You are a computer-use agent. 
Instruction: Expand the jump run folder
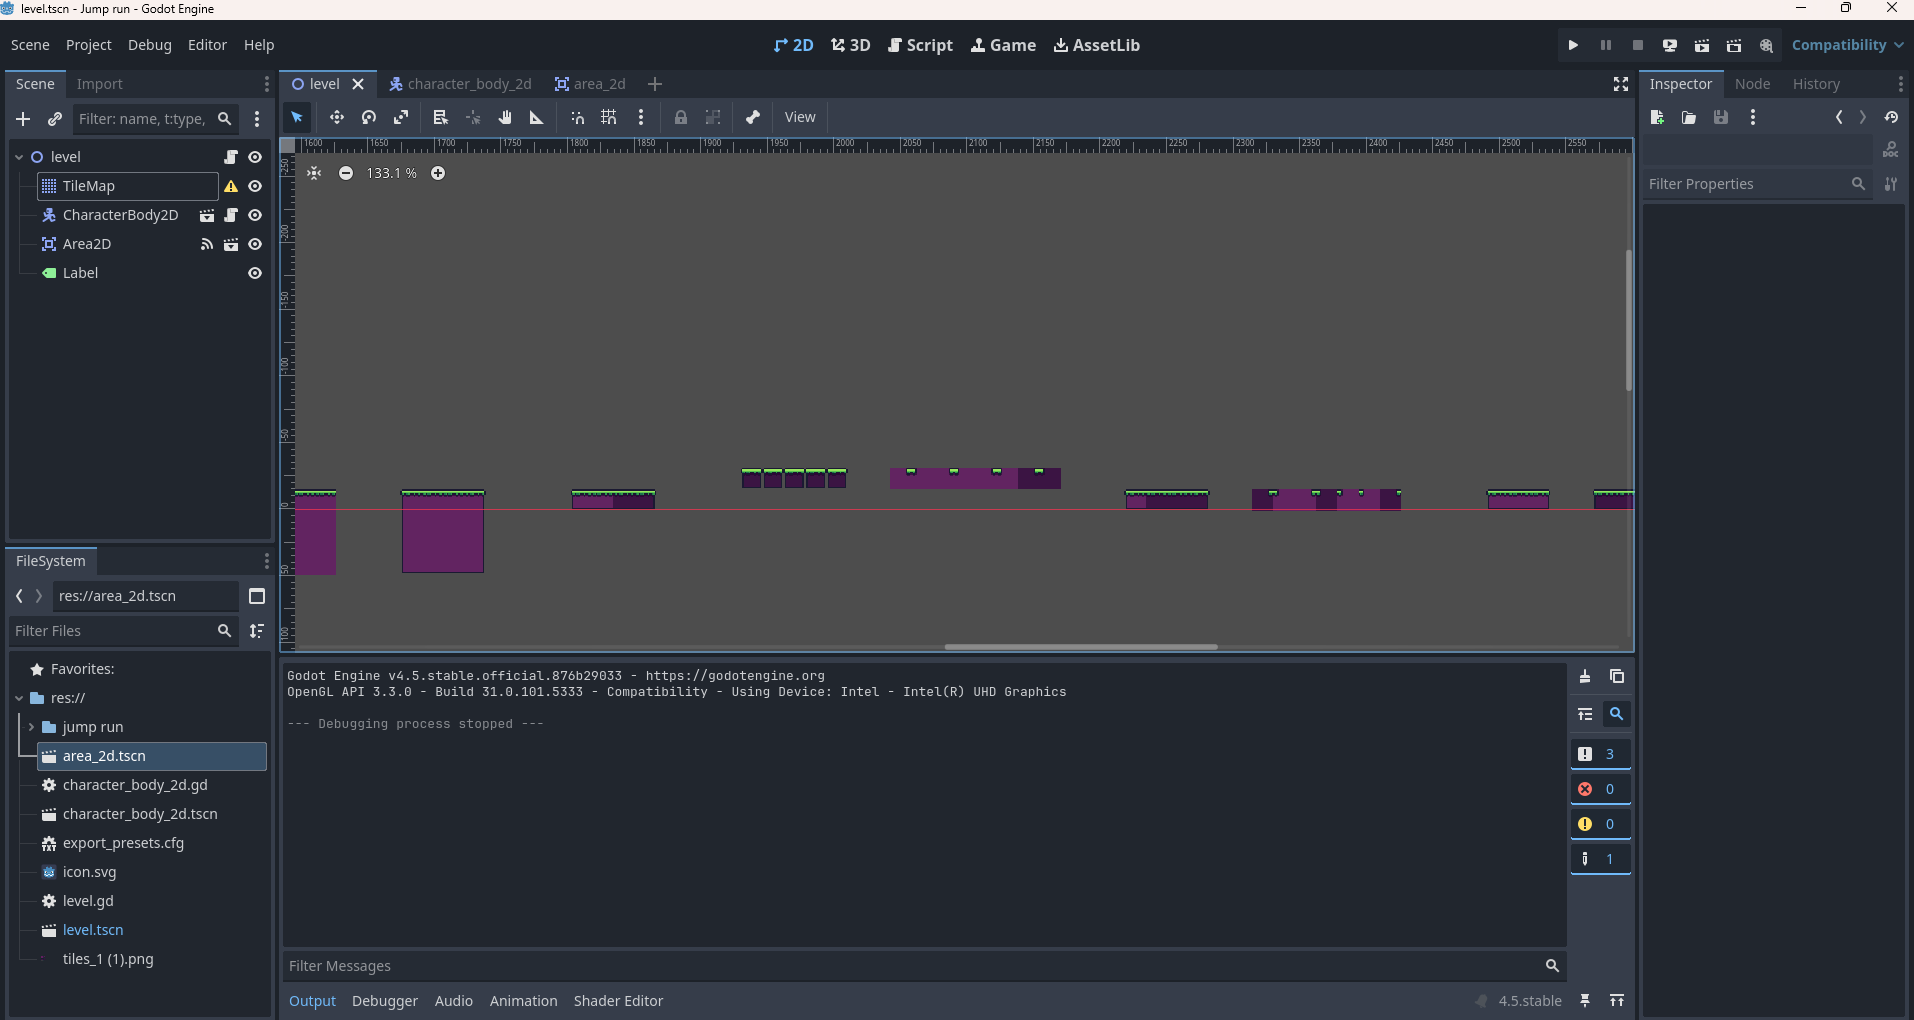click(31, 727)
